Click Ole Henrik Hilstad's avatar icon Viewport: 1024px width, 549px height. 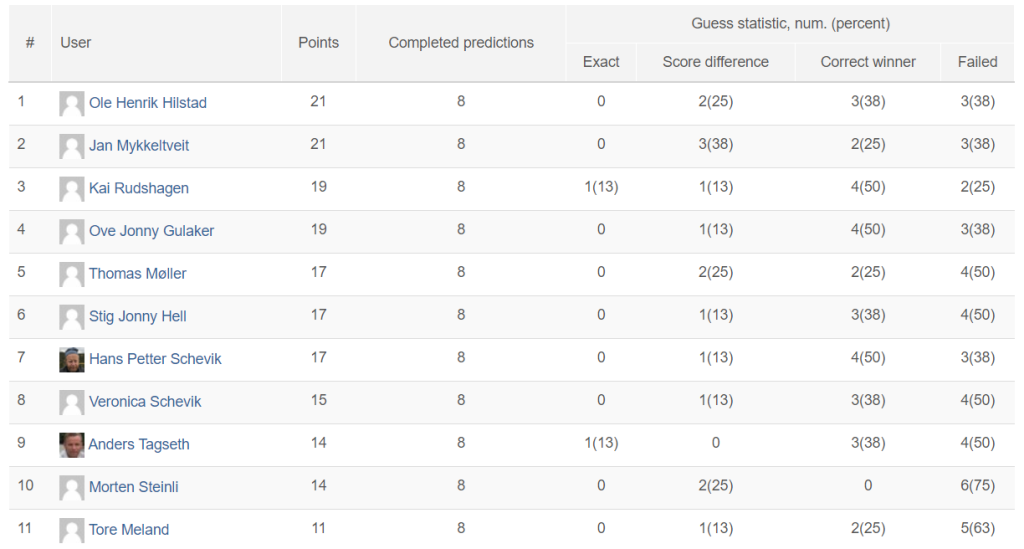(72, 103)
